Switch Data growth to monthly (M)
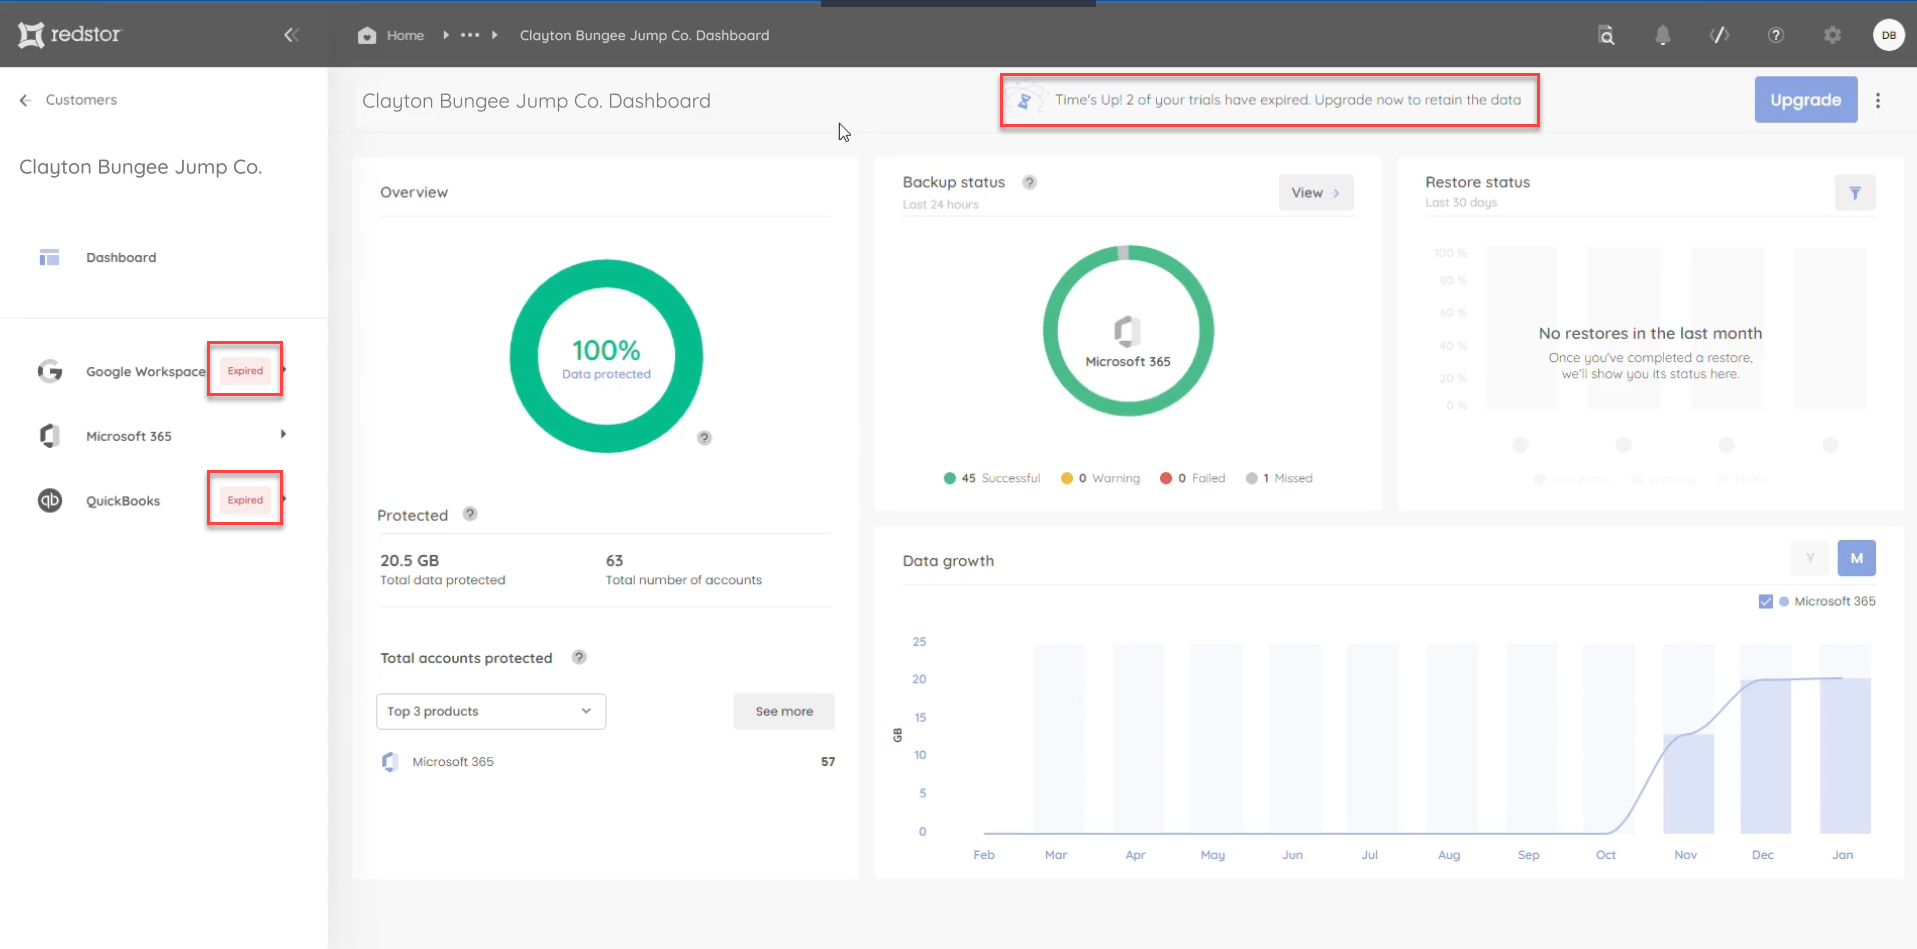 coord(1857,558)
